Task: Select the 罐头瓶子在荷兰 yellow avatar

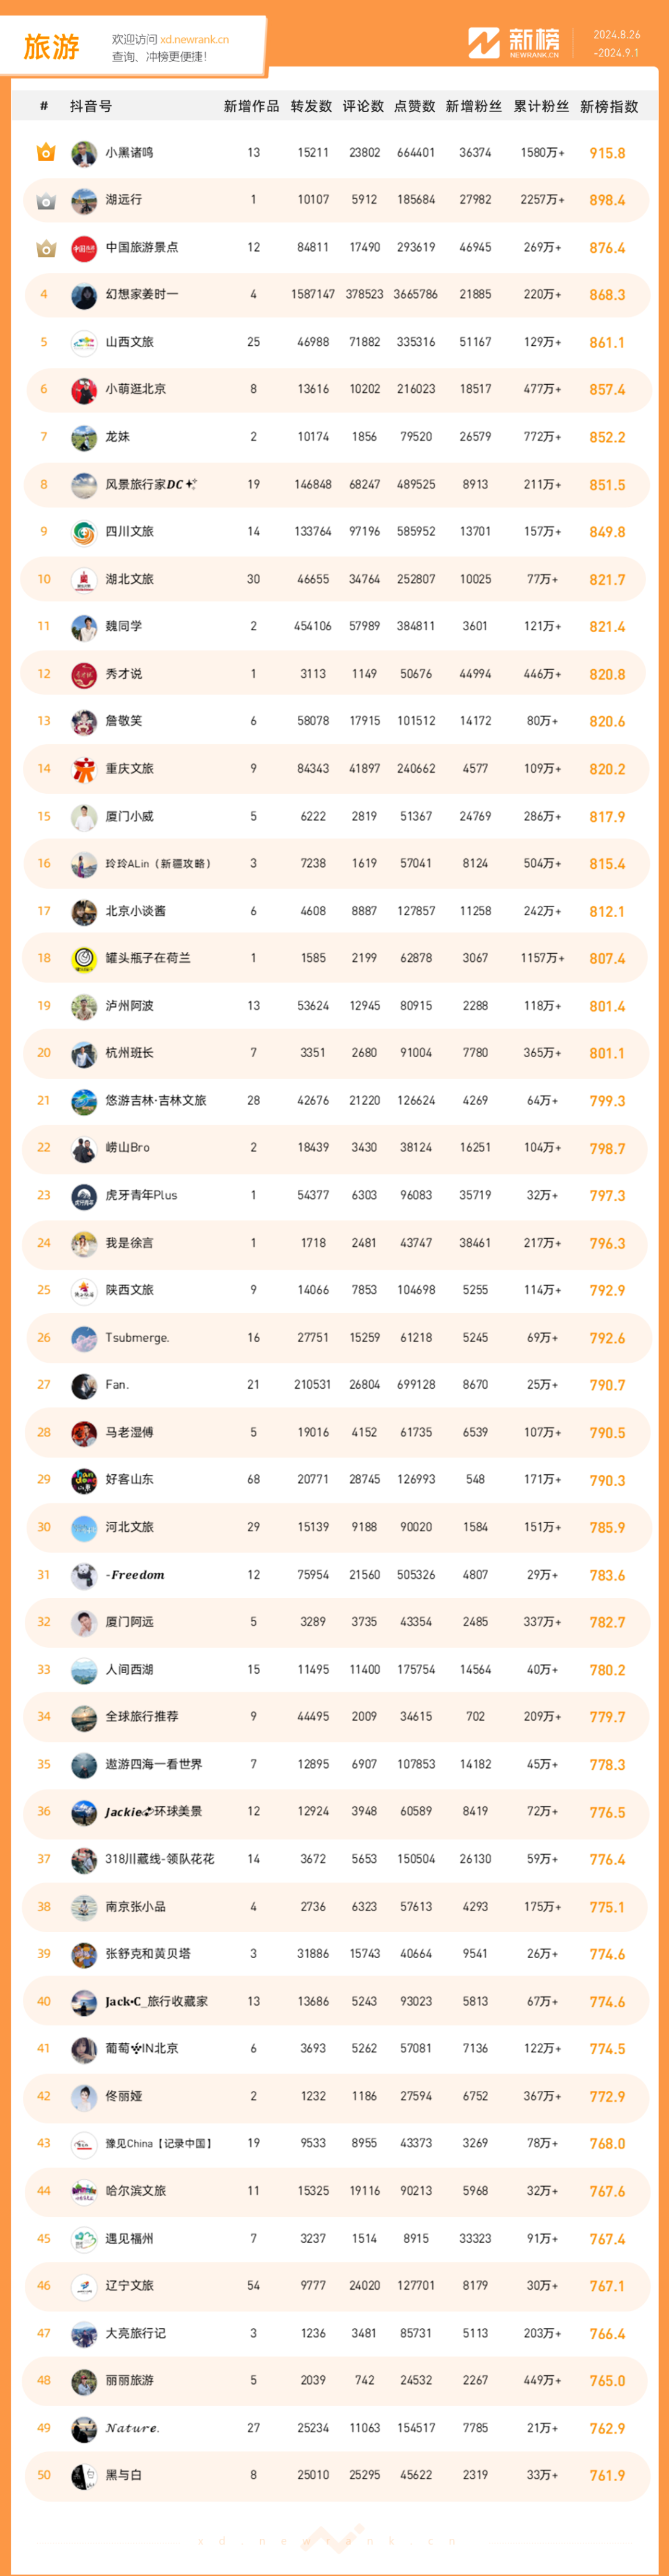Action: (84, 958)
